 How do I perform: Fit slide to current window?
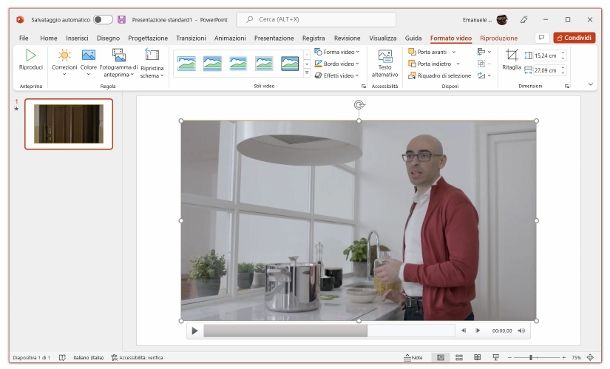pos(590,357)
